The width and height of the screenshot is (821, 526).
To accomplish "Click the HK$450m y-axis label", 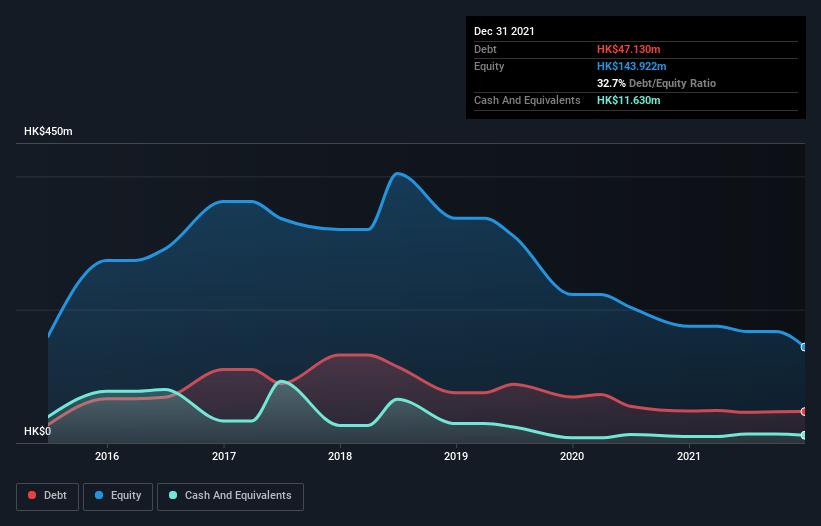I will 48,131.
